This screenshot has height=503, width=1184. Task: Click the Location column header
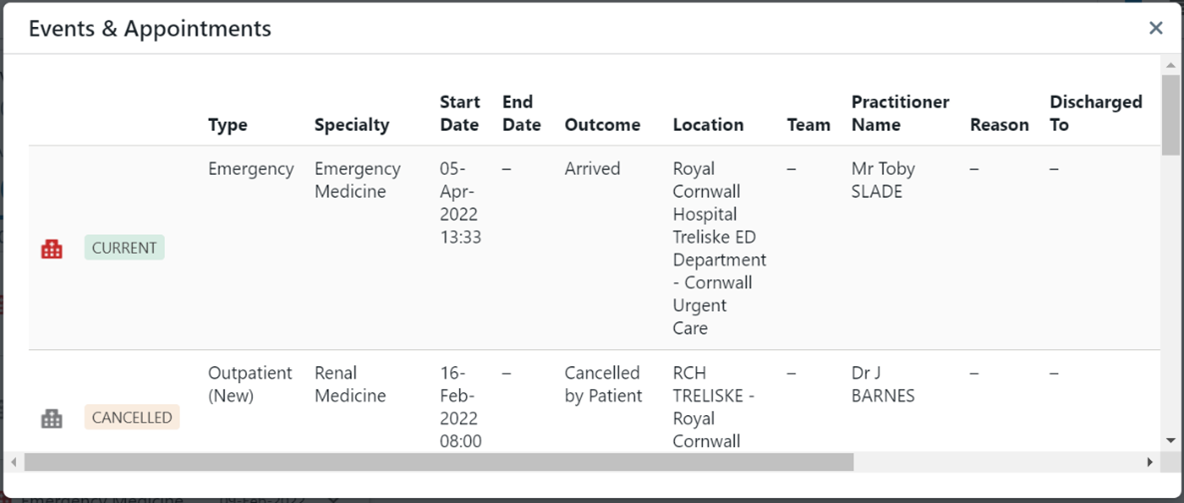(x=708, y=125)
